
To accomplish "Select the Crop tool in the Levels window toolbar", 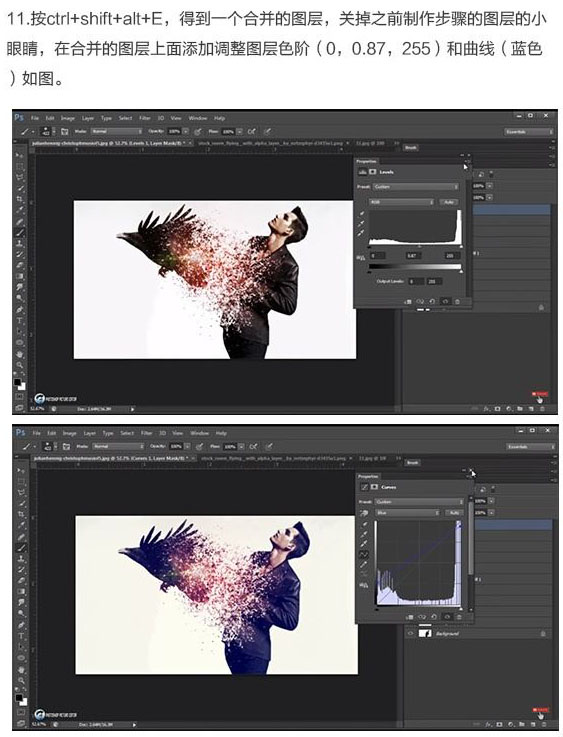I will 20,199.
